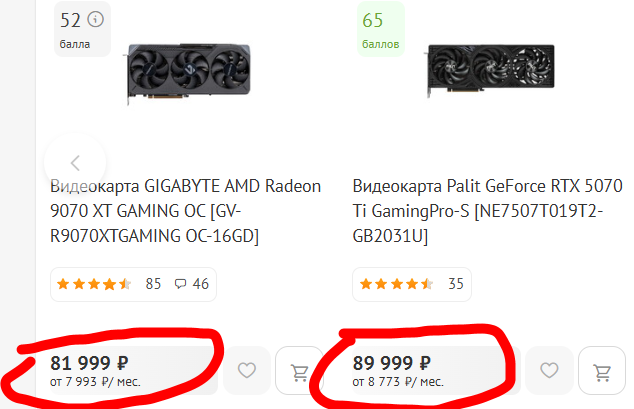Add GIGABYTE Radeon 9070 XT to cart
Screen dimensions: 634x409
[299, 372]
